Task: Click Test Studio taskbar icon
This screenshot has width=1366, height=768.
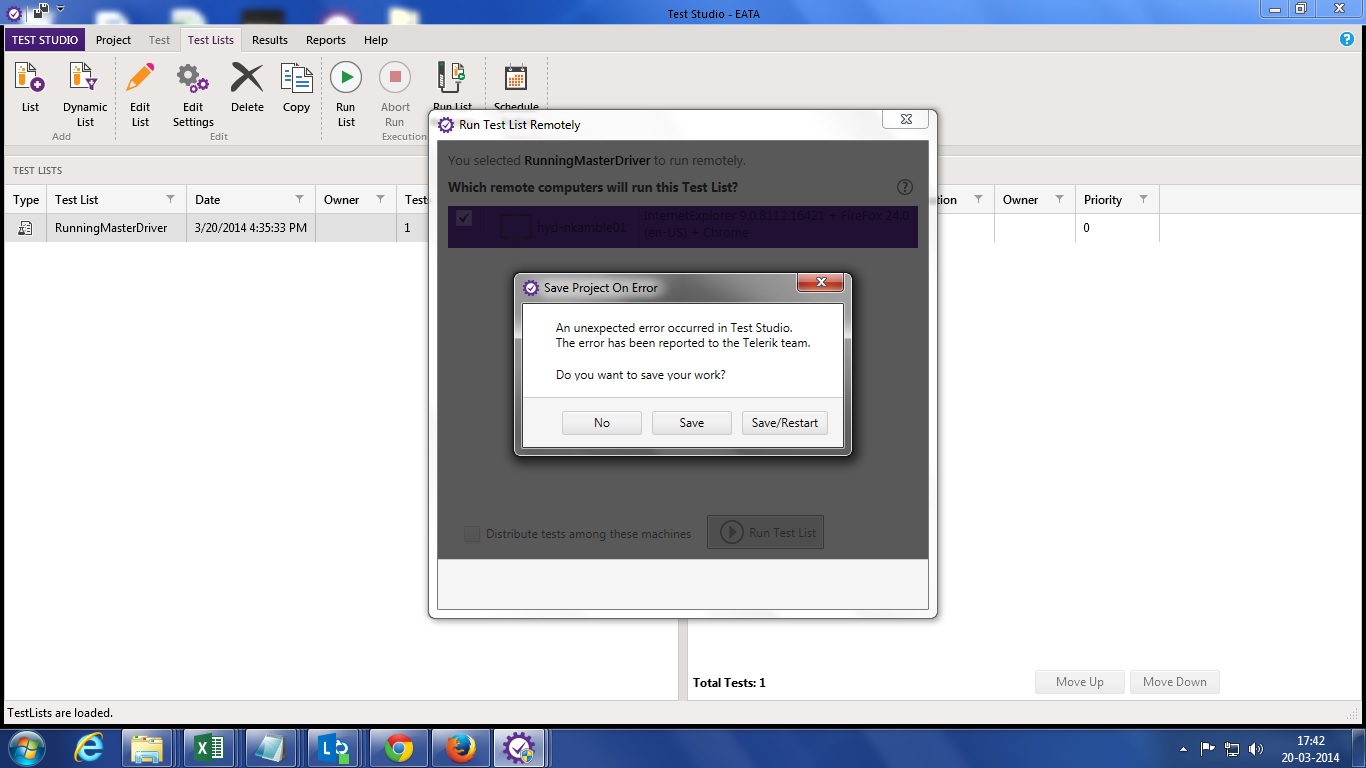Action: [519, 748]
